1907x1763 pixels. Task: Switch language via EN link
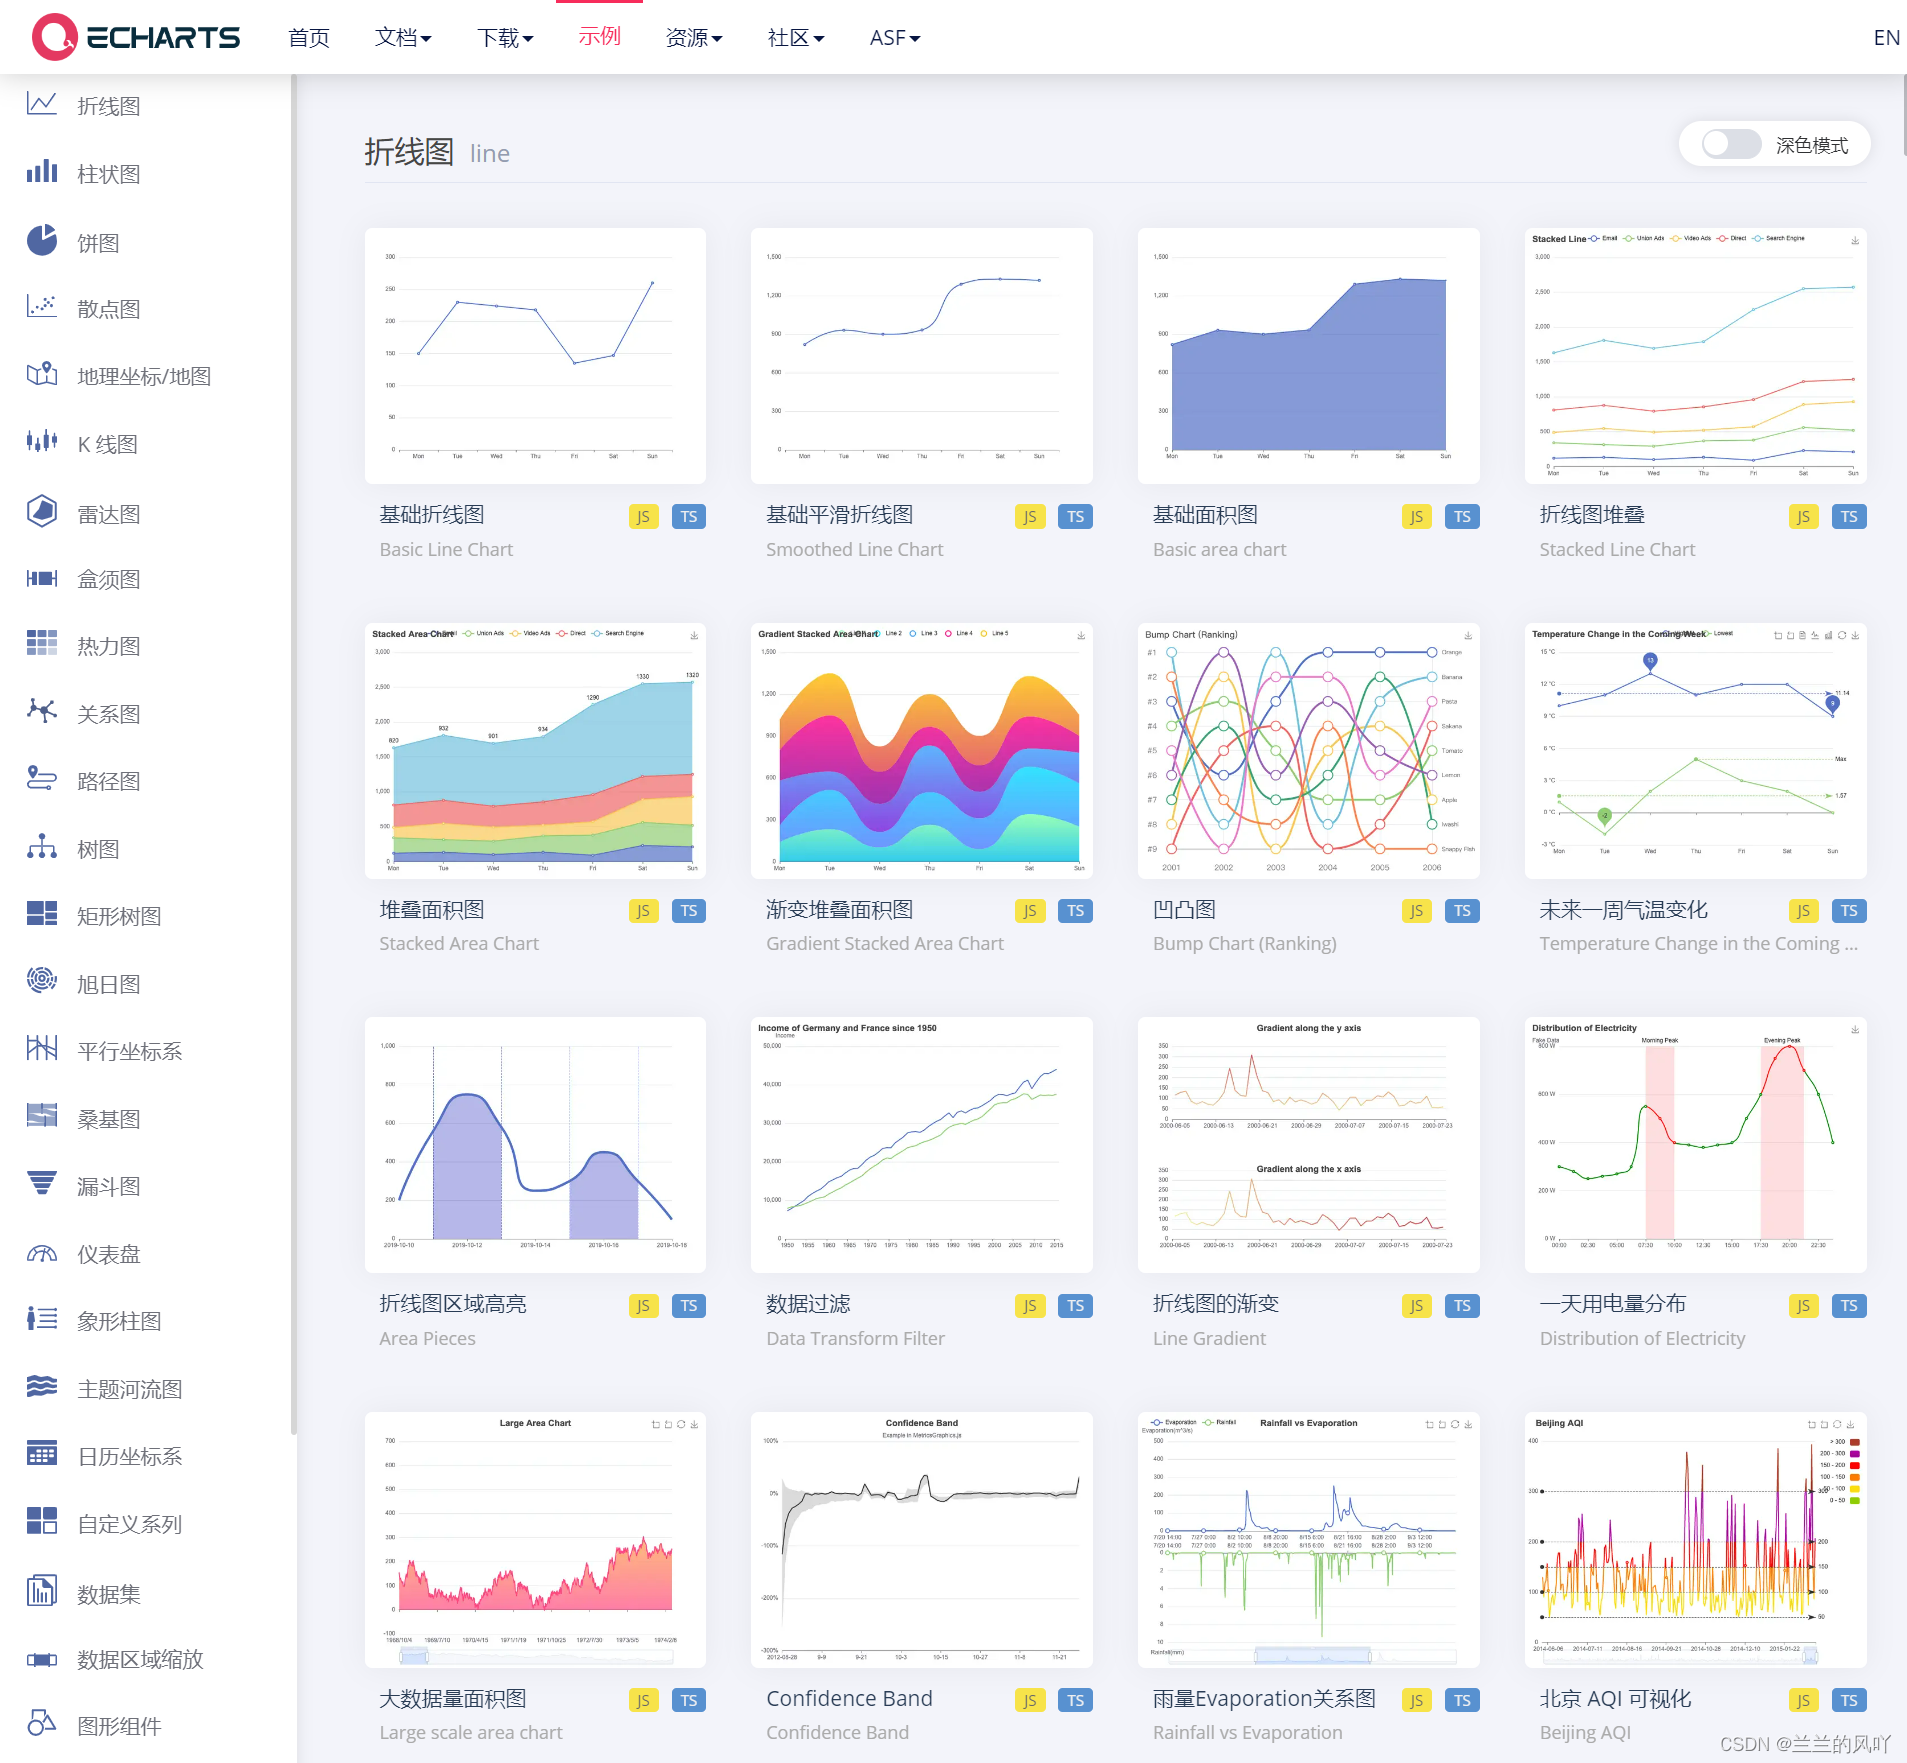[1886, 37]
